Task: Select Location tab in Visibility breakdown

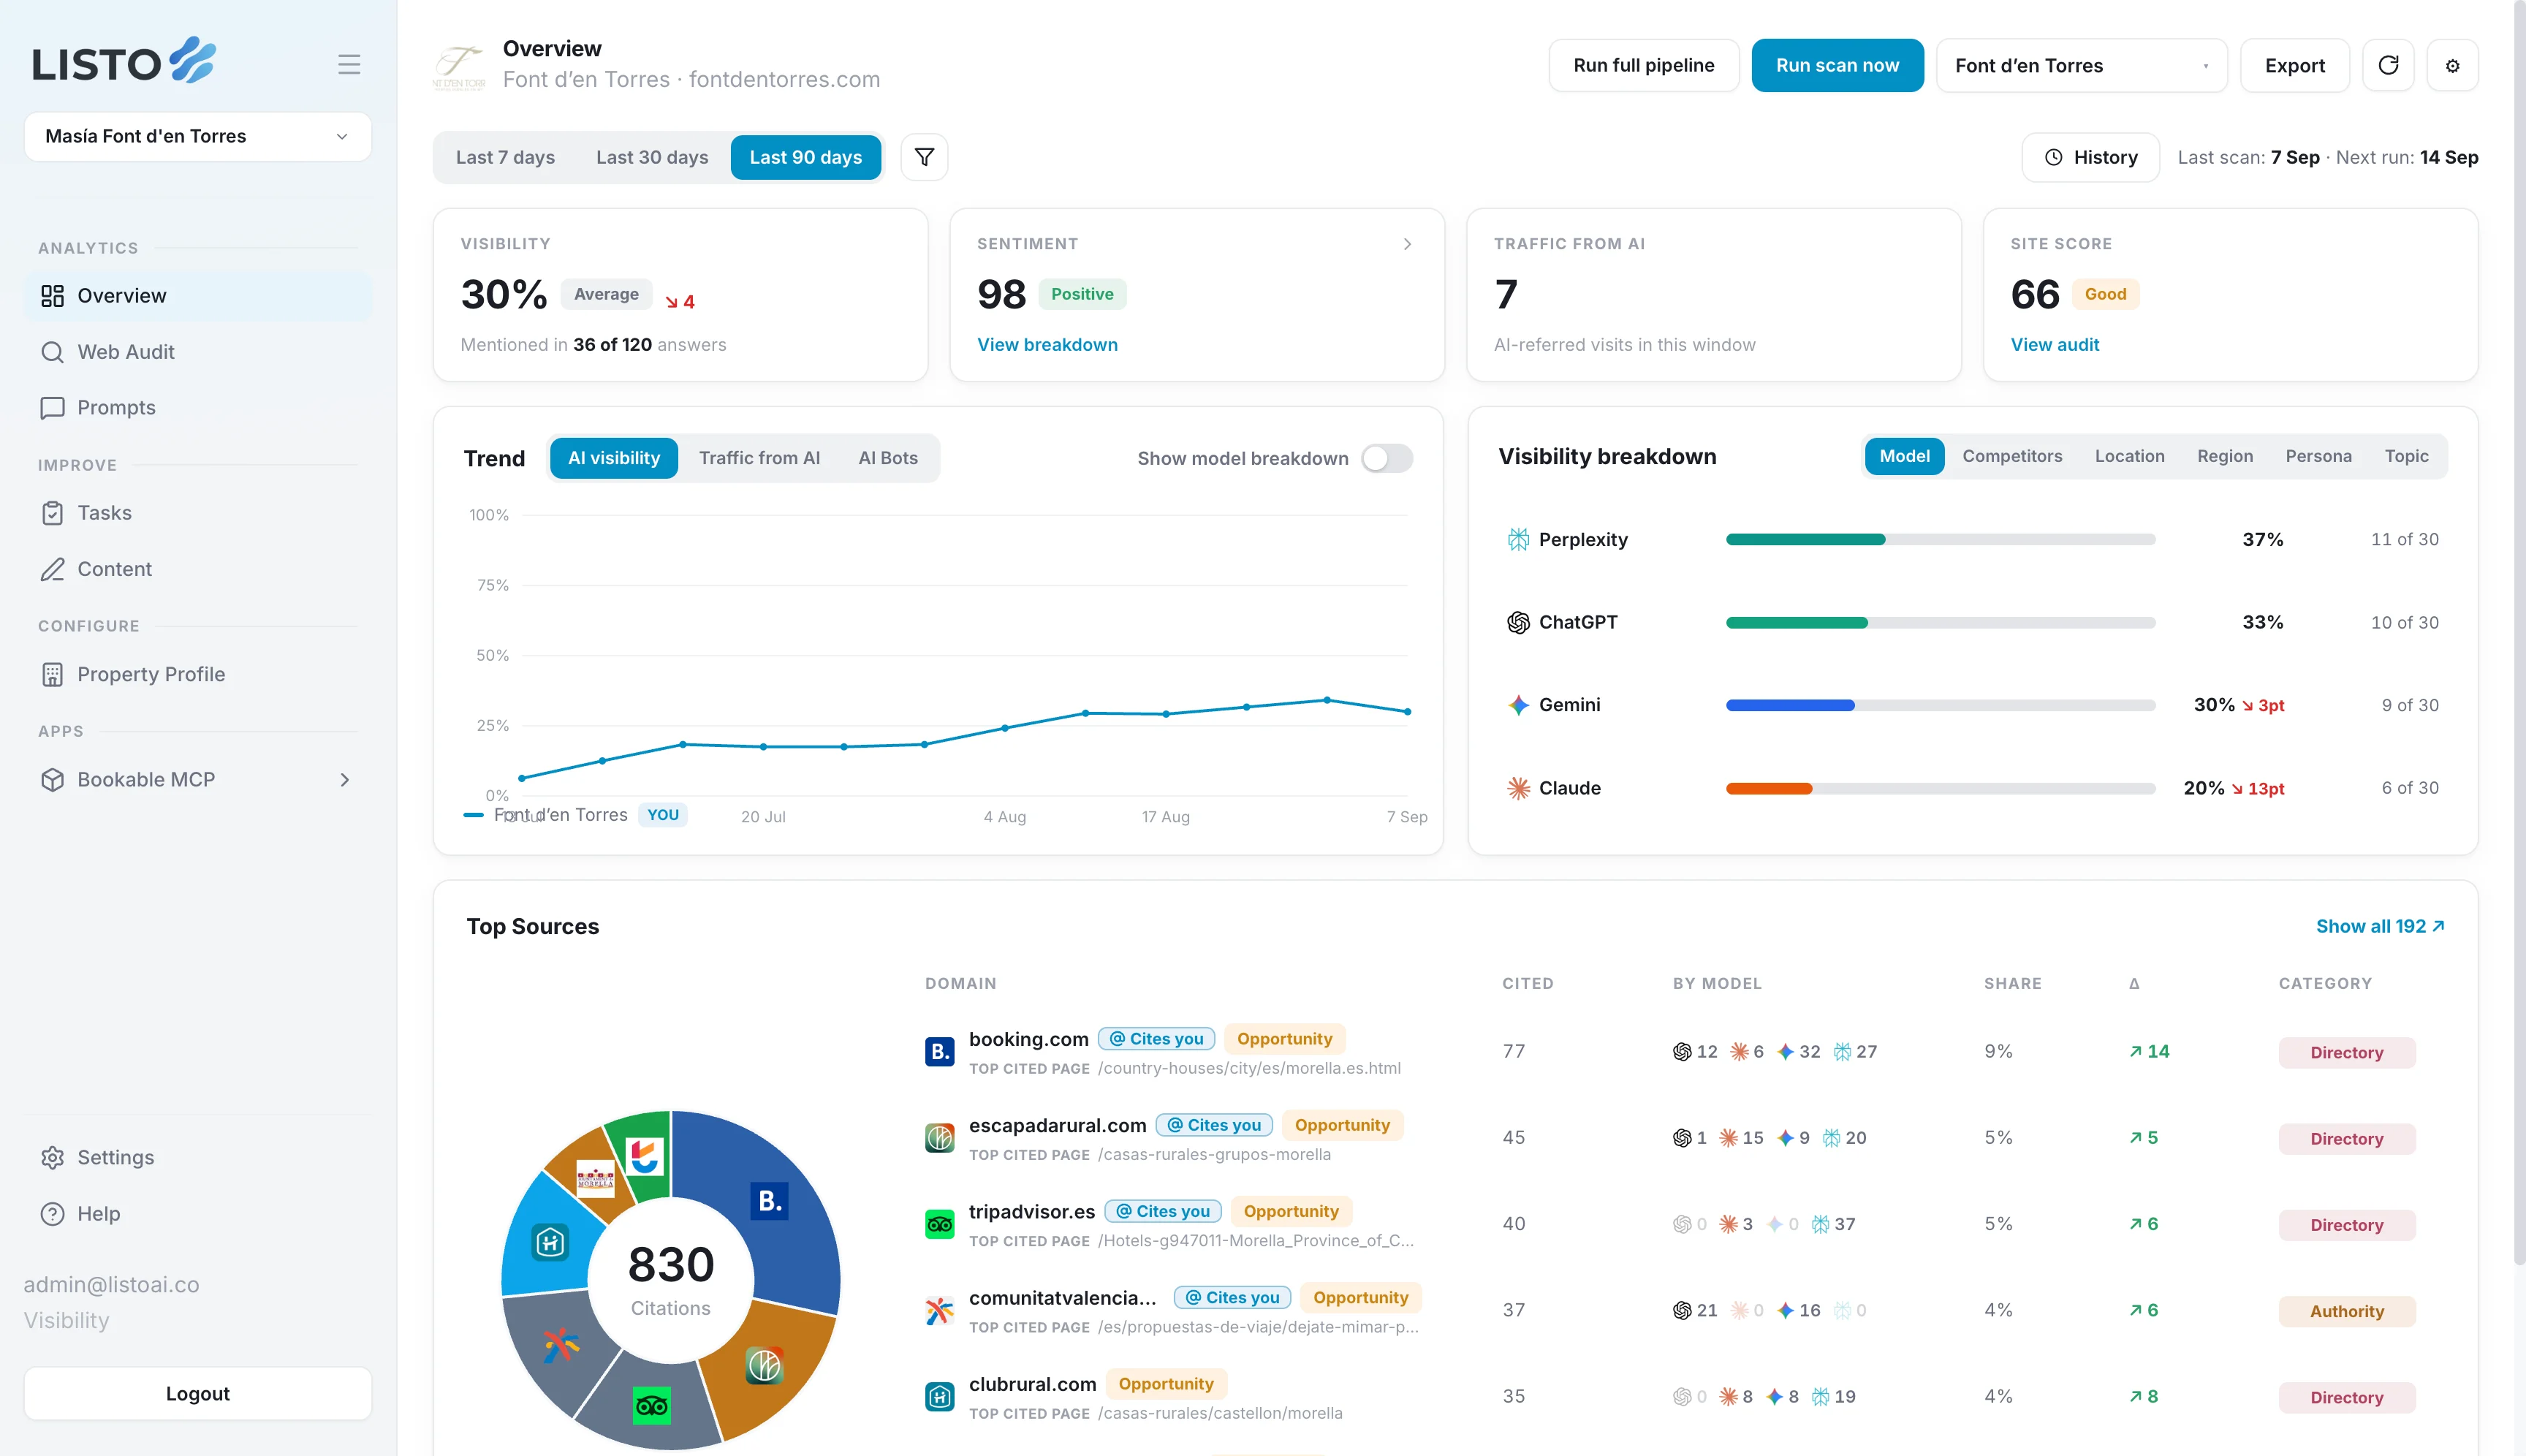Action: click(2129, 456)
